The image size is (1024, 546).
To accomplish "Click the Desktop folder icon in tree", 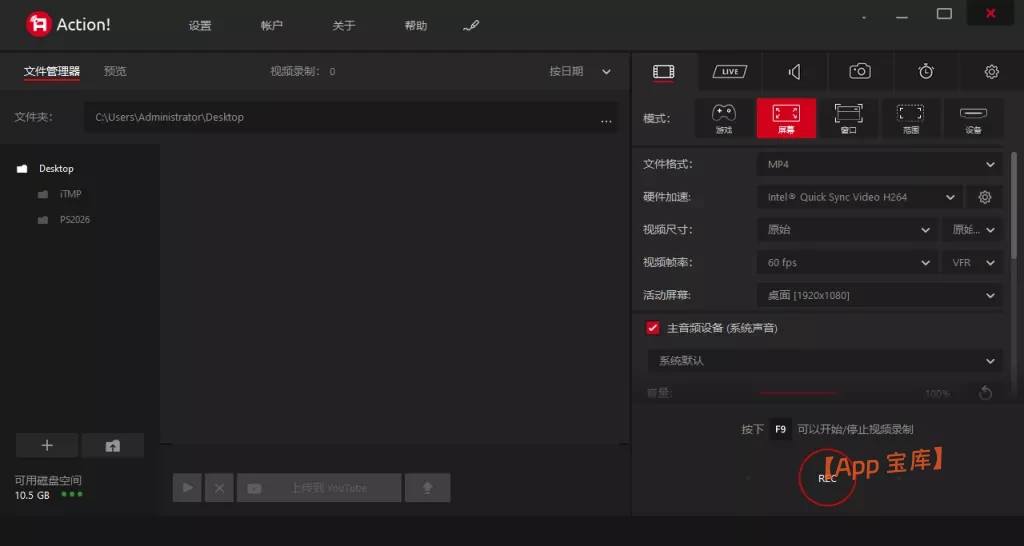I will [22, 169].
